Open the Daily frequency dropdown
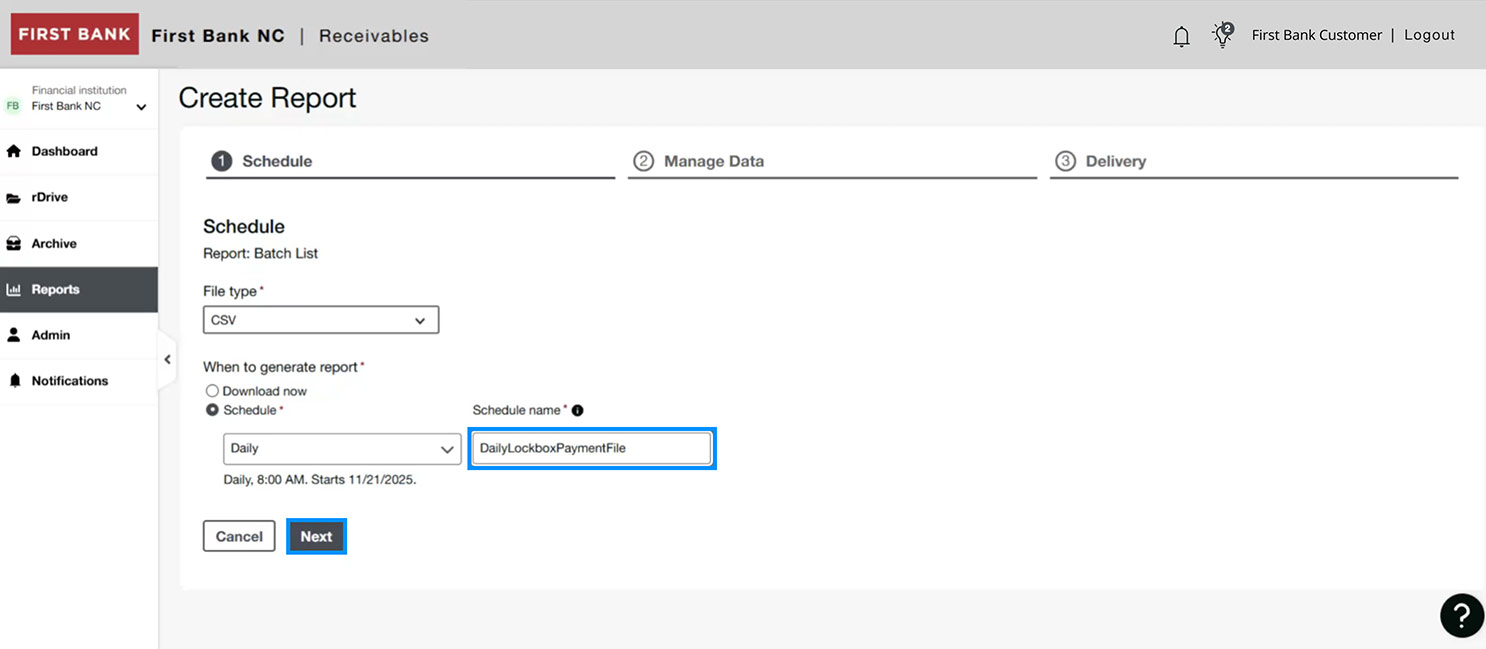This screenshot has width=1486, height=649. point(341,449)
